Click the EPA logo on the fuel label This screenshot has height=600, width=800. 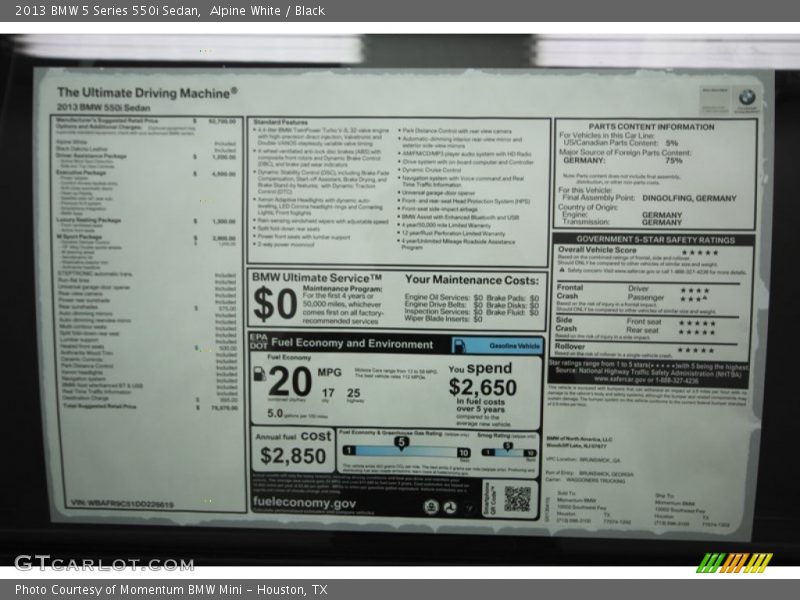point(259,337)
